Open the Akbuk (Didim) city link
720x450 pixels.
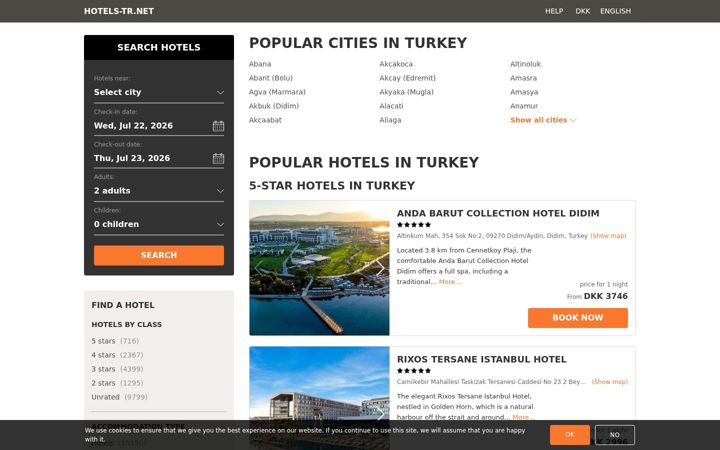point(274,106)
